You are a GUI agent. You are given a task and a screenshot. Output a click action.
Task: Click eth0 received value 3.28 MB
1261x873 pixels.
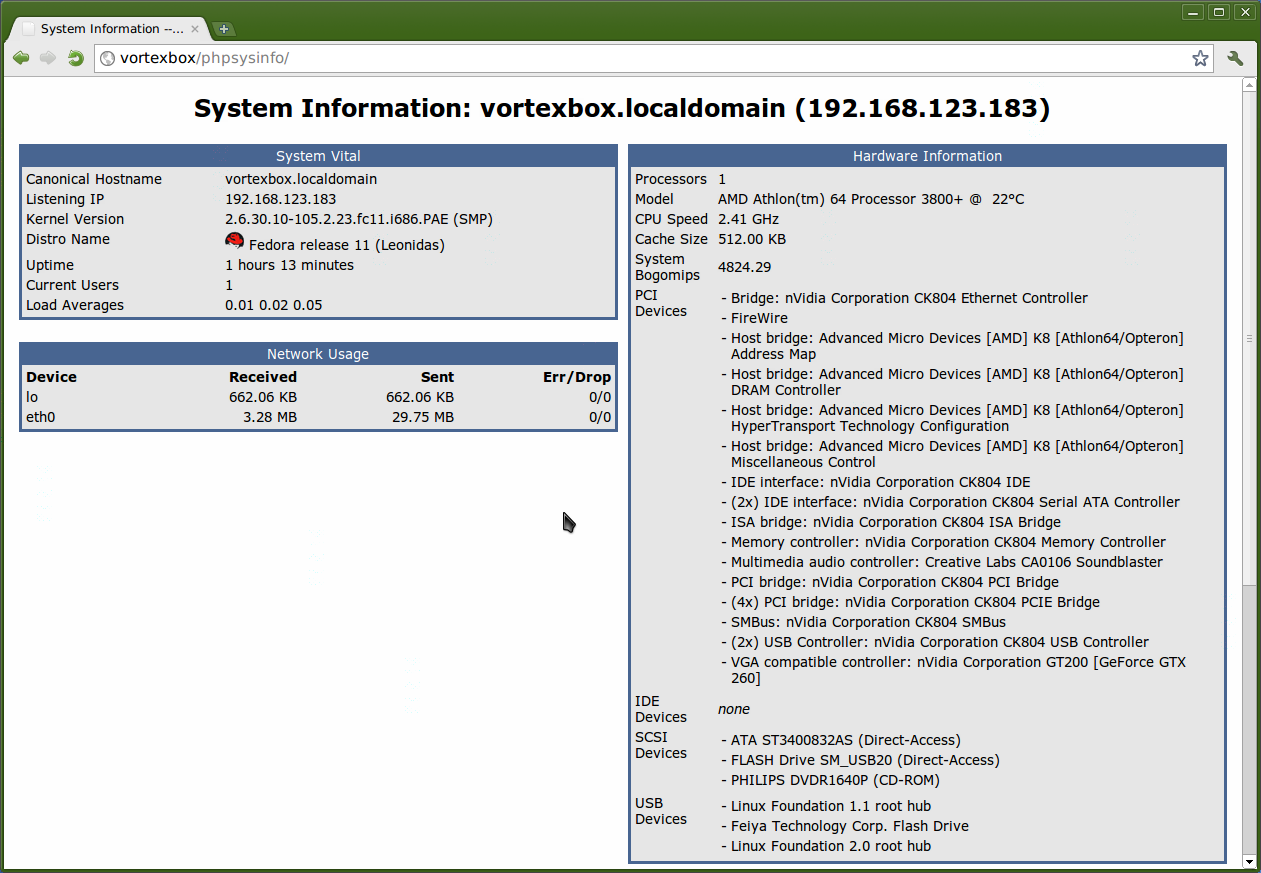click(x=270, y=417)
